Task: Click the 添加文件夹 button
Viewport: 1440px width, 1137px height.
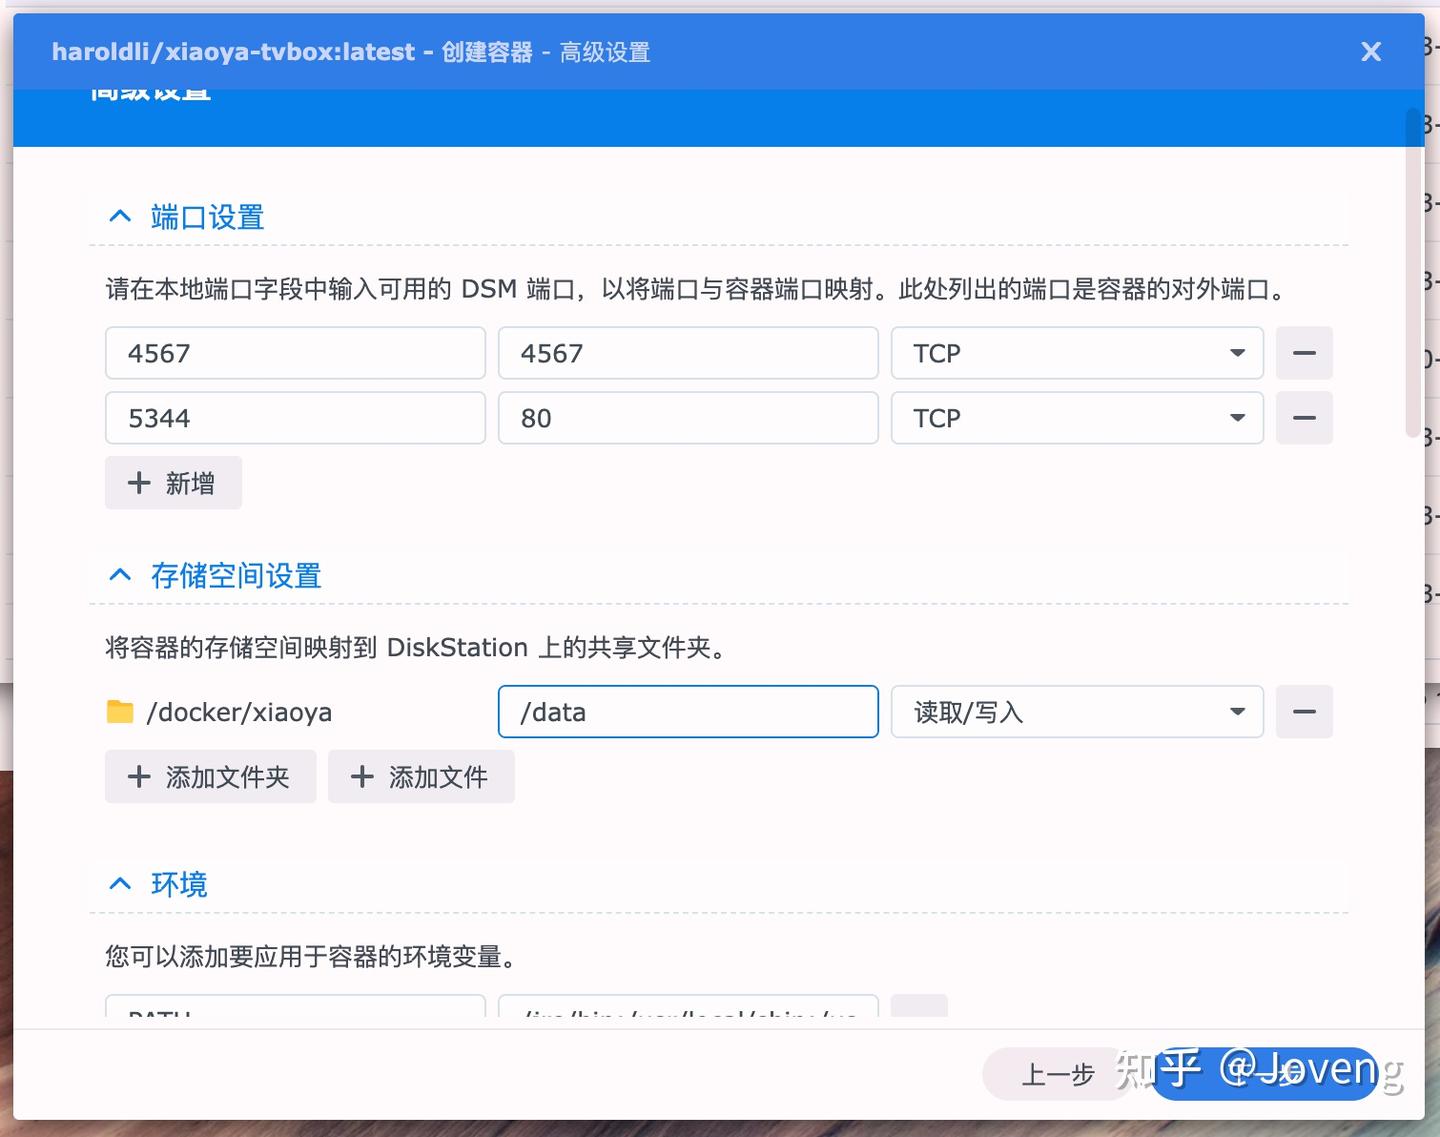Action: click(x=210, y=777)
